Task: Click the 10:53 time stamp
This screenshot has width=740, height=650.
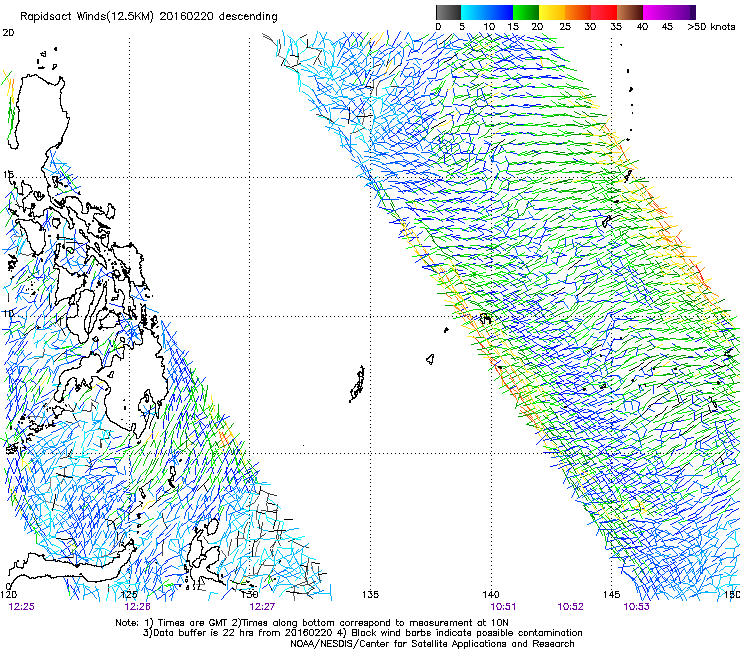Action: (636, 607)
